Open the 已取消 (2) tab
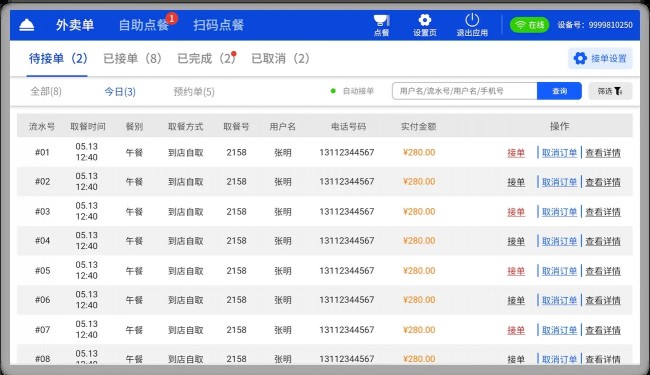The height and width of the screenshot is (375, 650). (x=280, y=58)
